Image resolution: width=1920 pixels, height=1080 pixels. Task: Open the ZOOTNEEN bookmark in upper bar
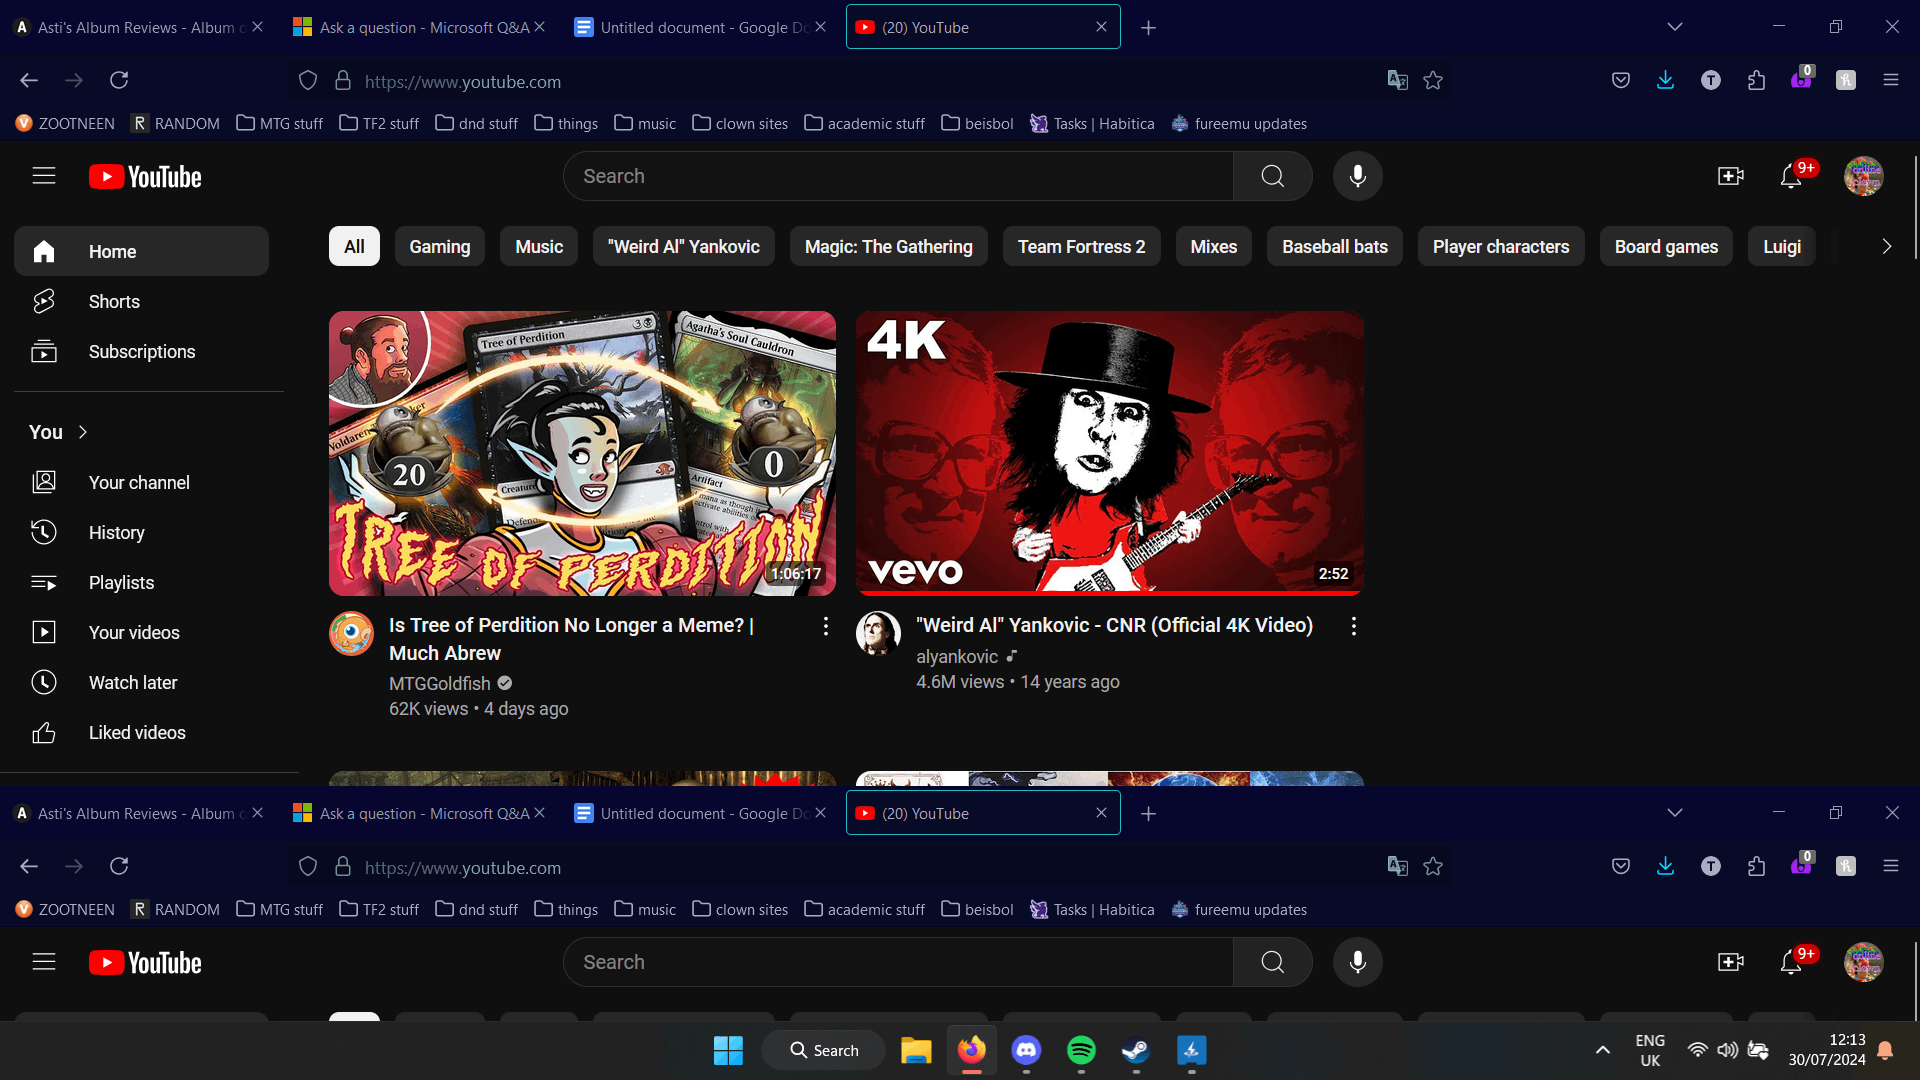point(65,123)
